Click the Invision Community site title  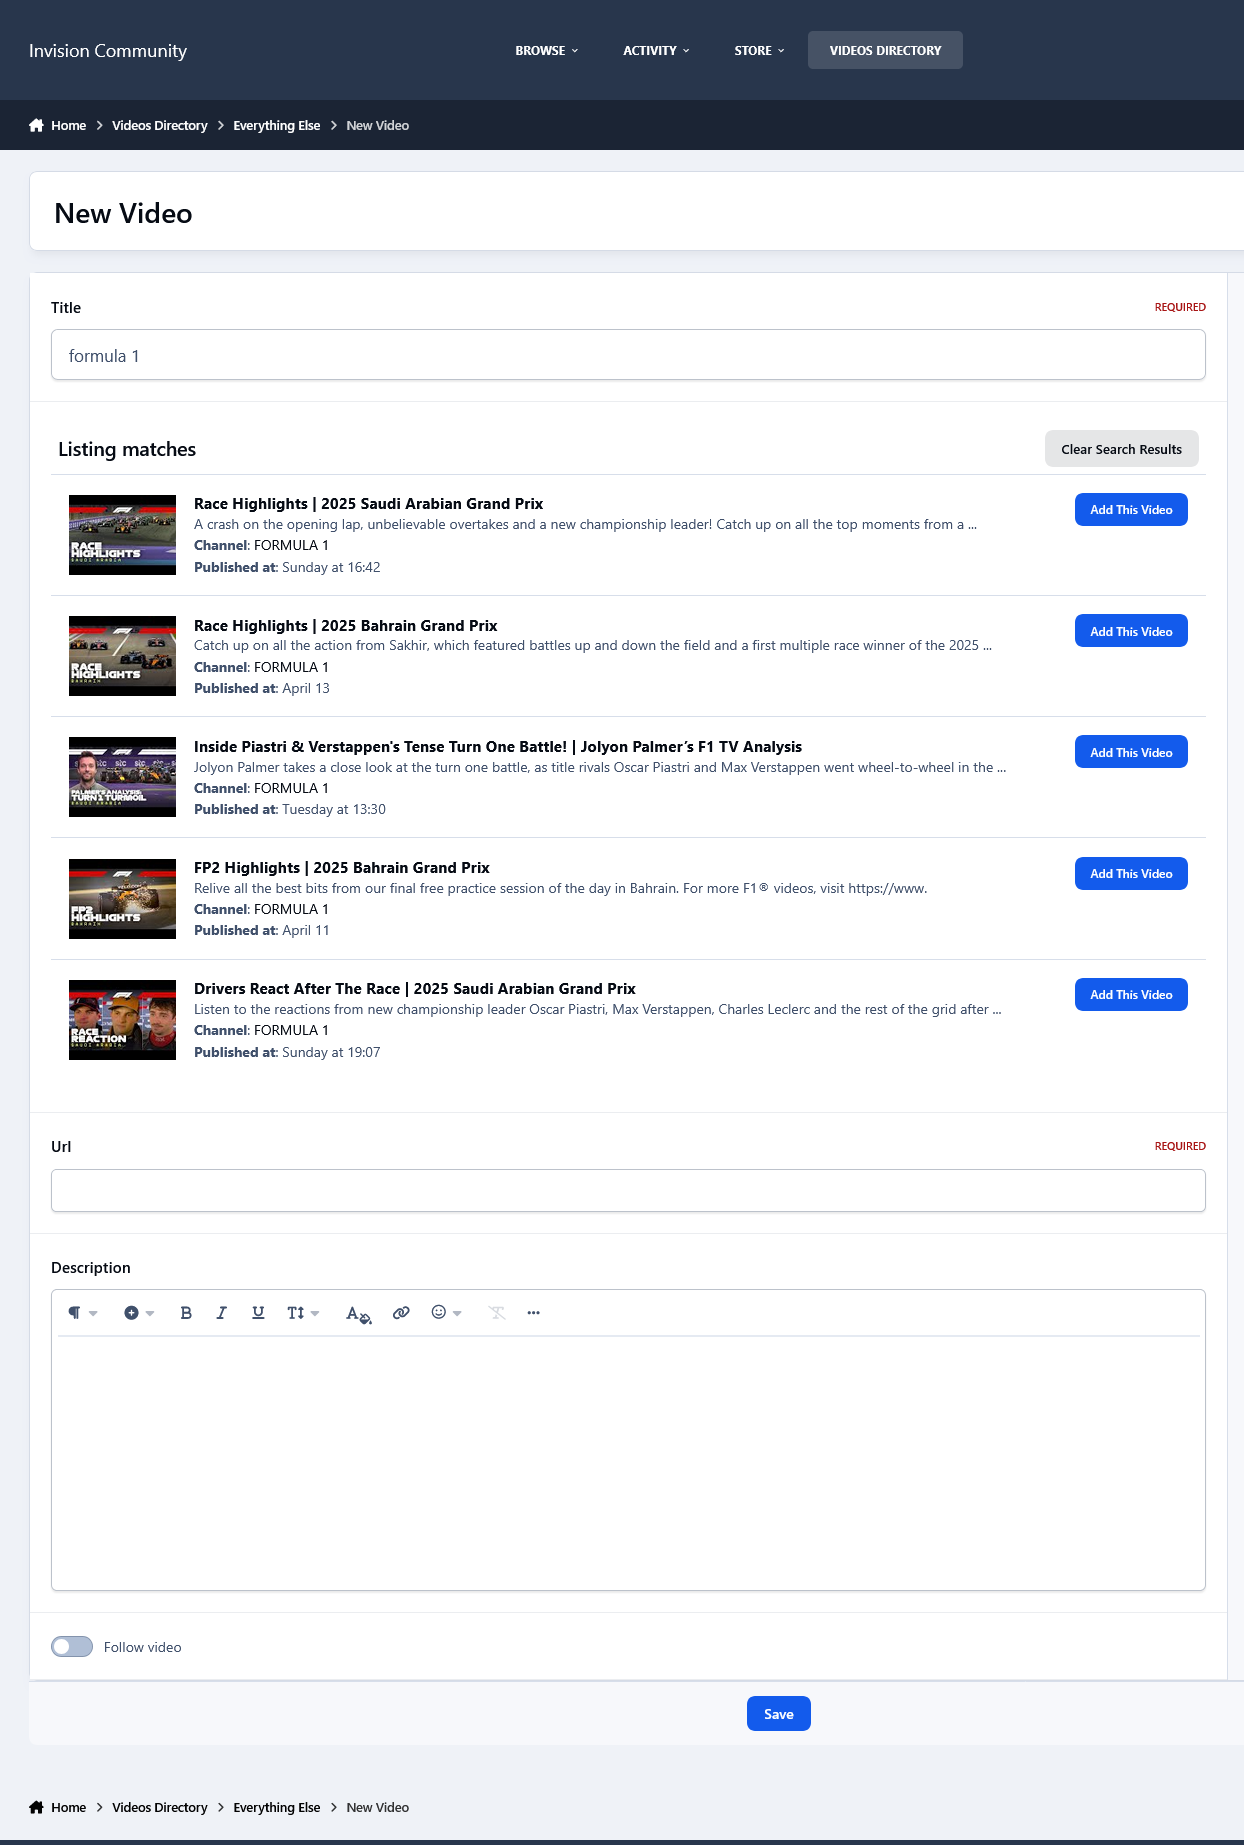(x=108, y=50)
